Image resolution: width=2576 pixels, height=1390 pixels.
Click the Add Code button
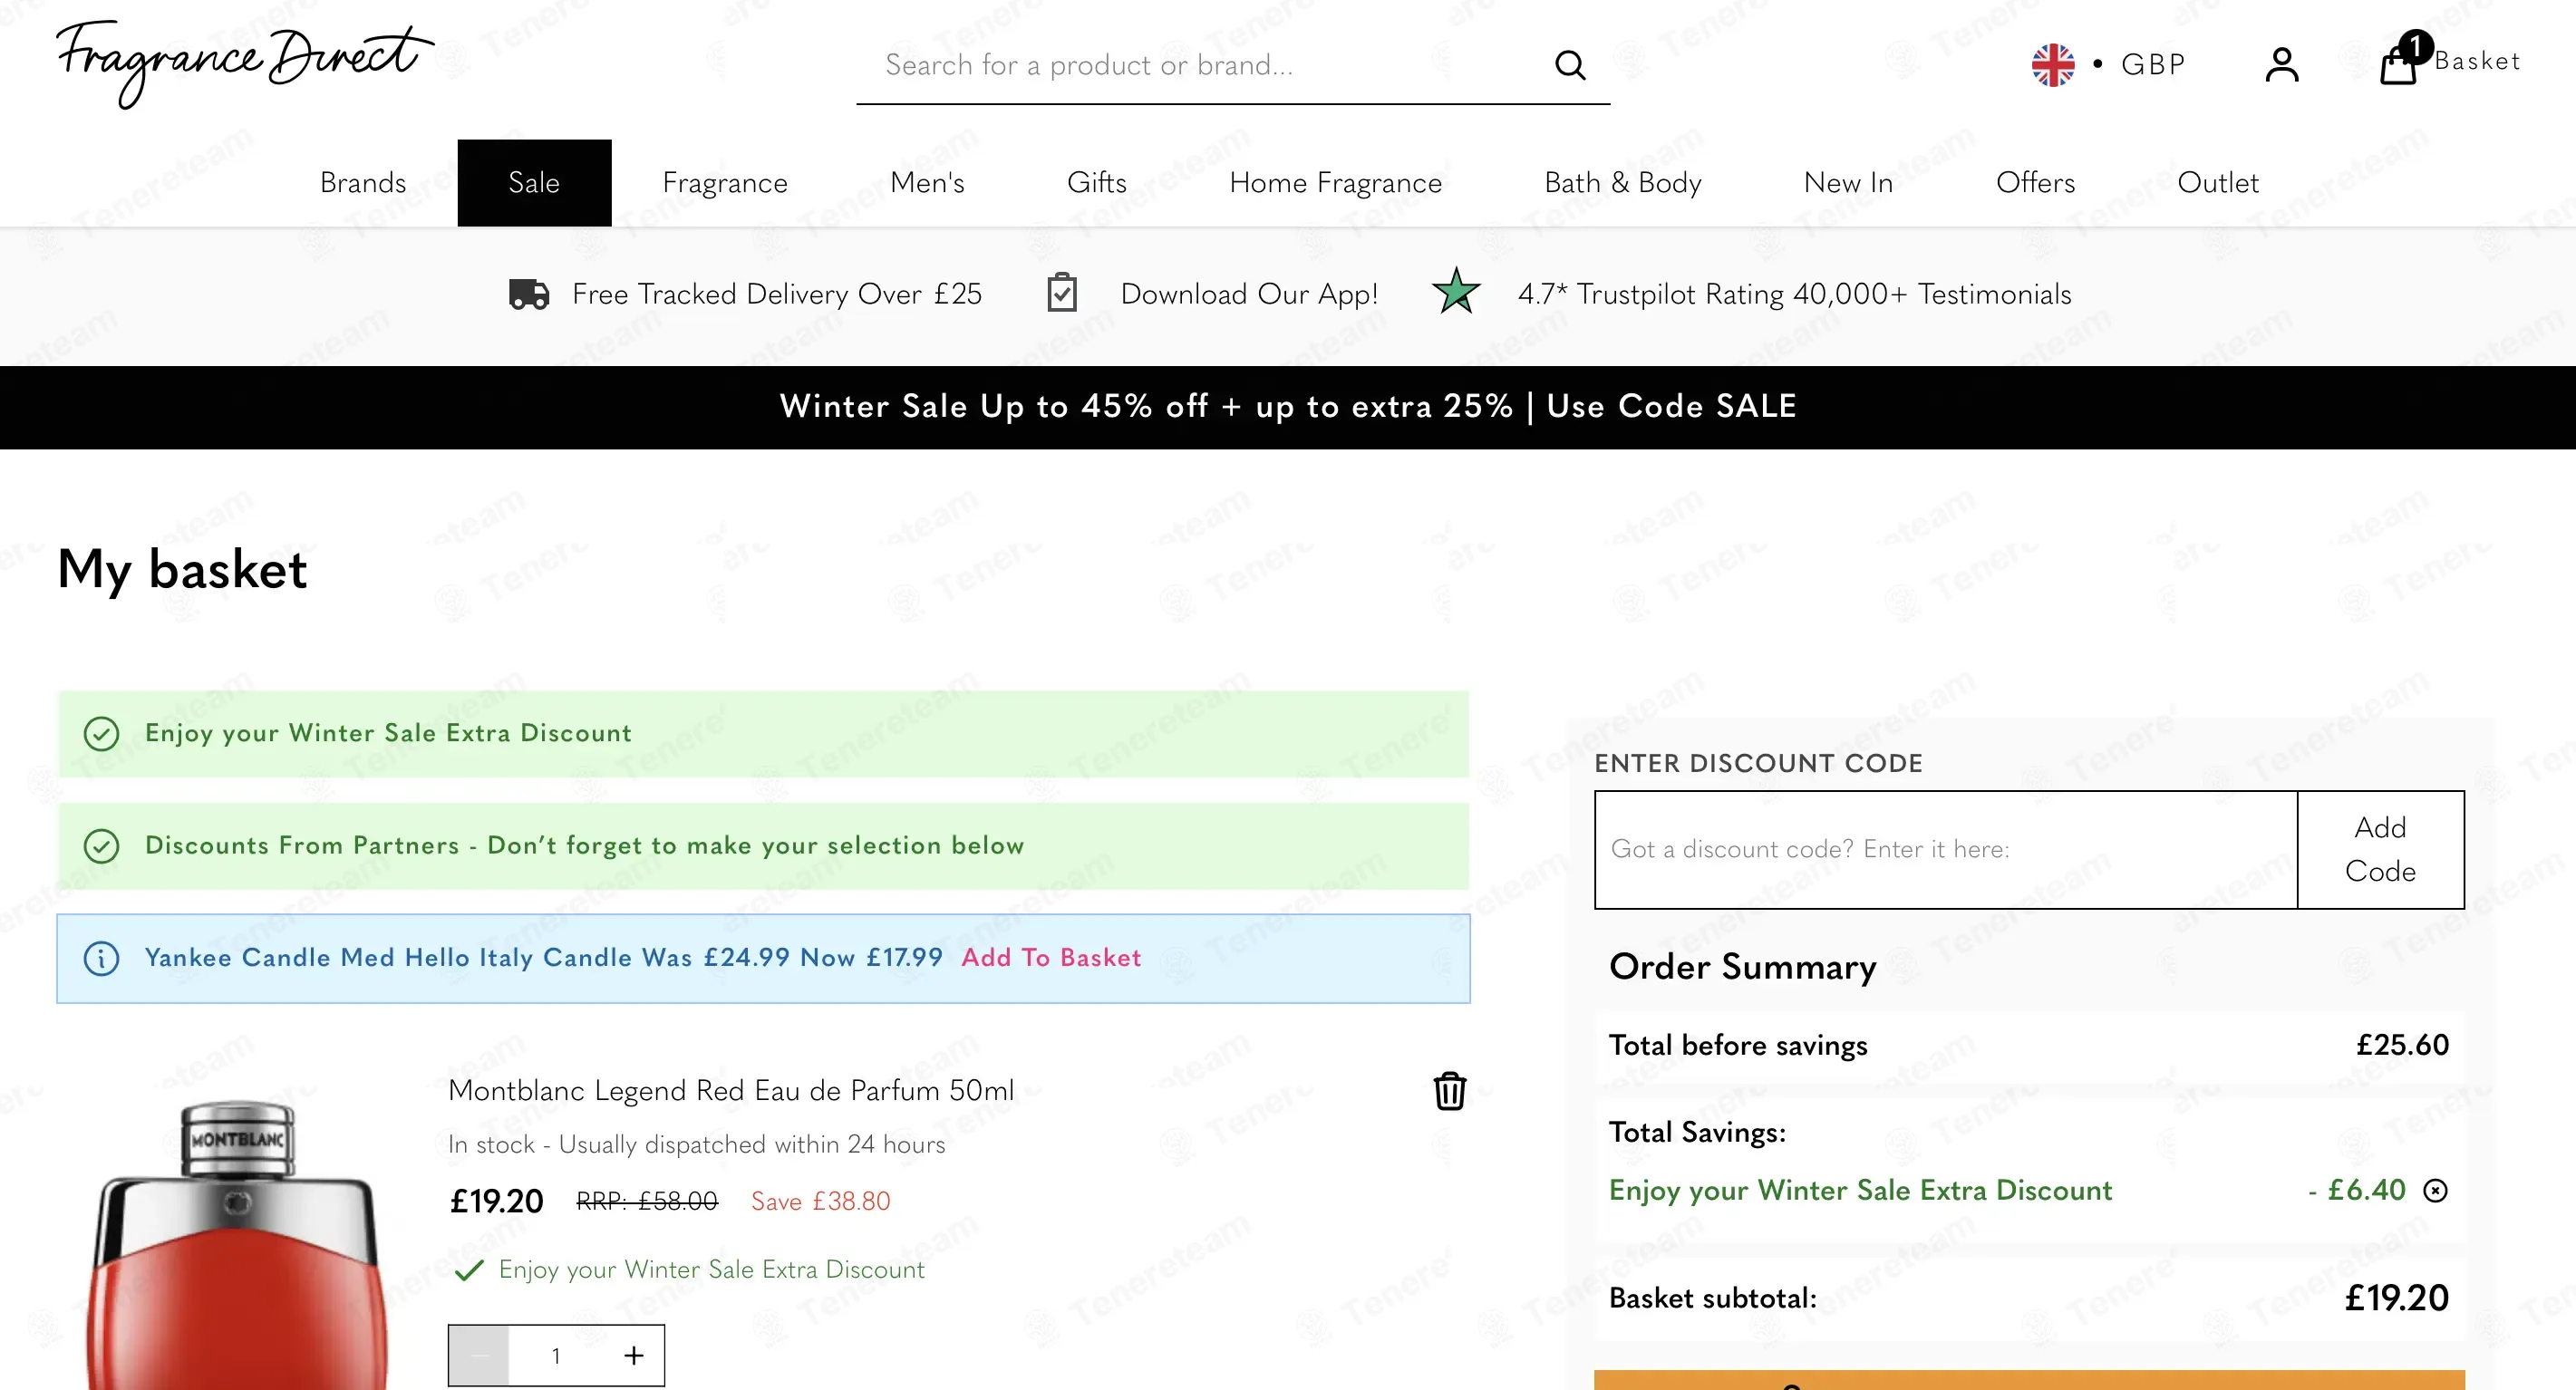[x=2381, y=850]
